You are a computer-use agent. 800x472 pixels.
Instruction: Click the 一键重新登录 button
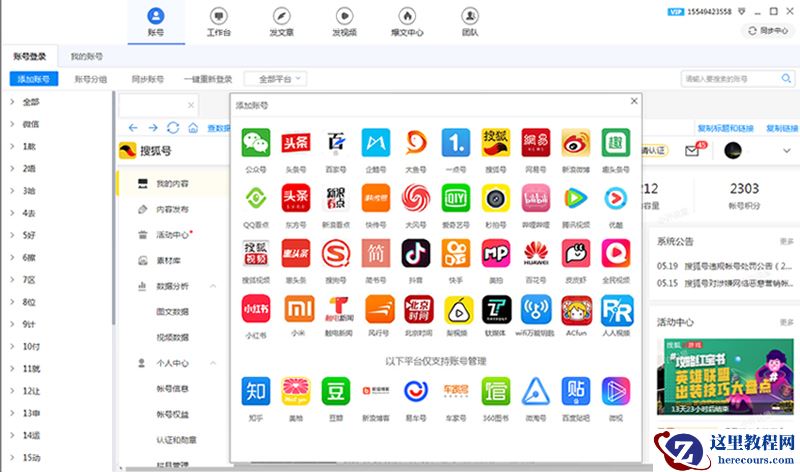pyautogui.click(x=208, y=79)
